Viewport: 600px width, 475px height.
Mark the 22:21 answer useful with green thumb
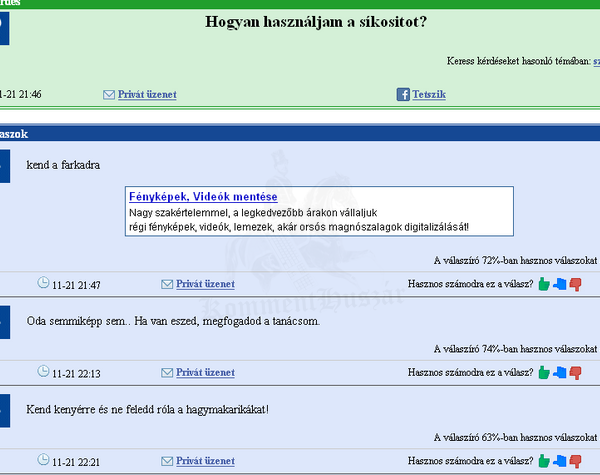point(544,461)
